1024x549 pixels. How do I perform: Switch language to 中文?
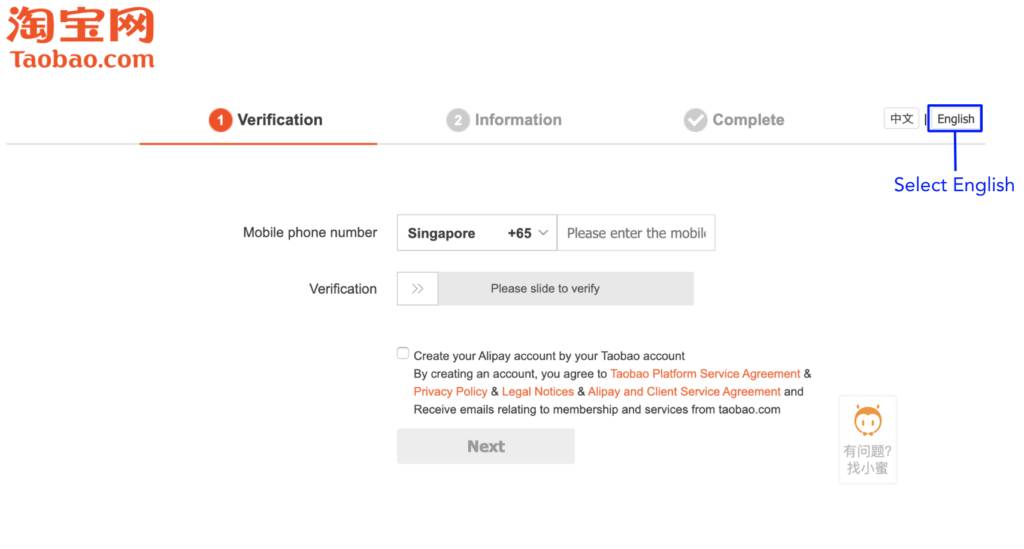click(x=901, y=119)
